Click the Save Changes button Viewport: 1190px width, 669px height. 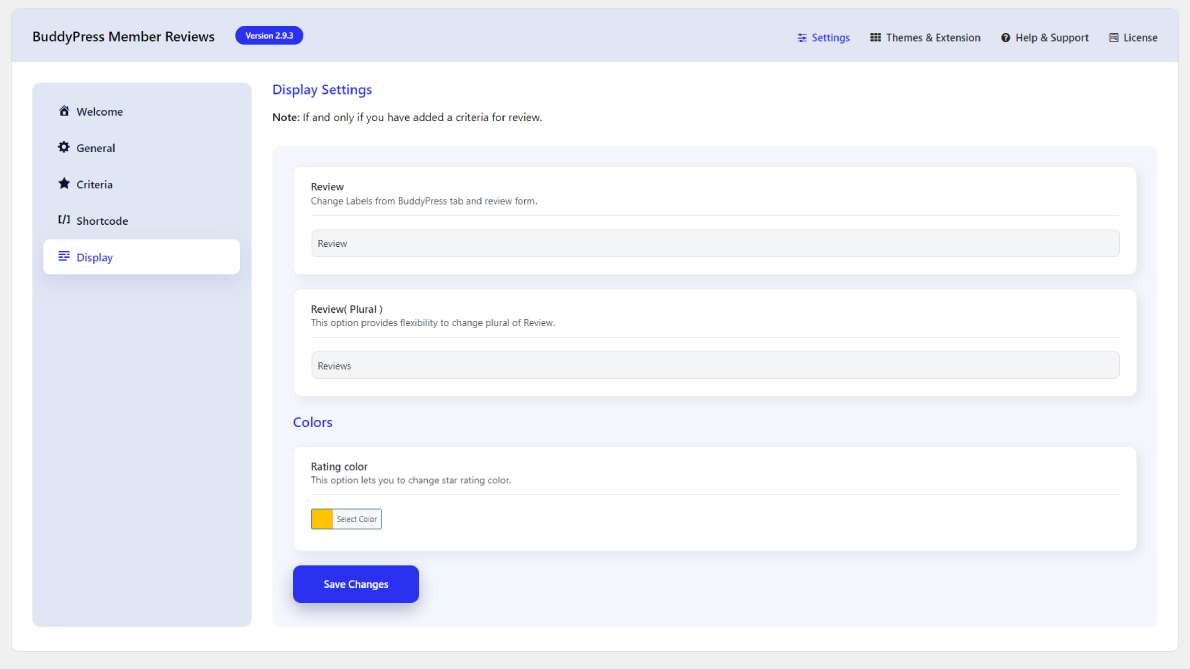(356, 584)
